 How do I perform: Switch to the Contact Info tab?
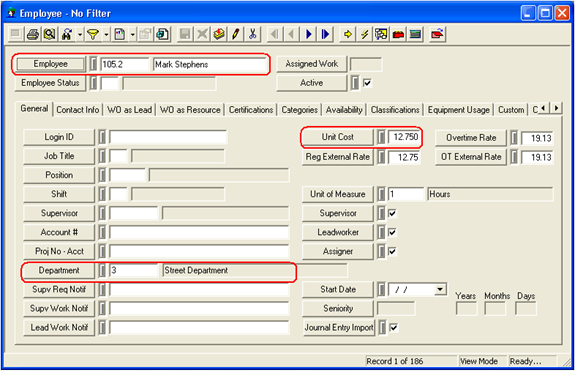[x=78, y=110]
